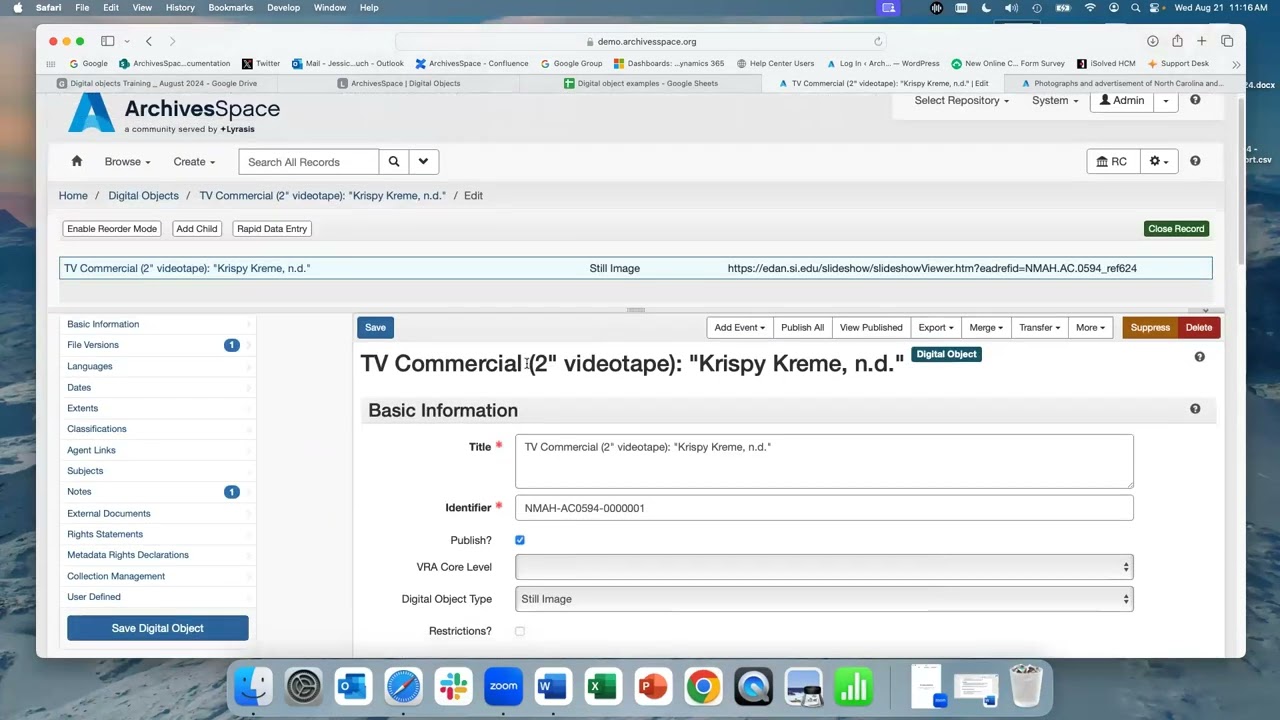Click the Digital Objects breadcrumb link
Screen dimensions: 1280x720
tap(144, 196)
